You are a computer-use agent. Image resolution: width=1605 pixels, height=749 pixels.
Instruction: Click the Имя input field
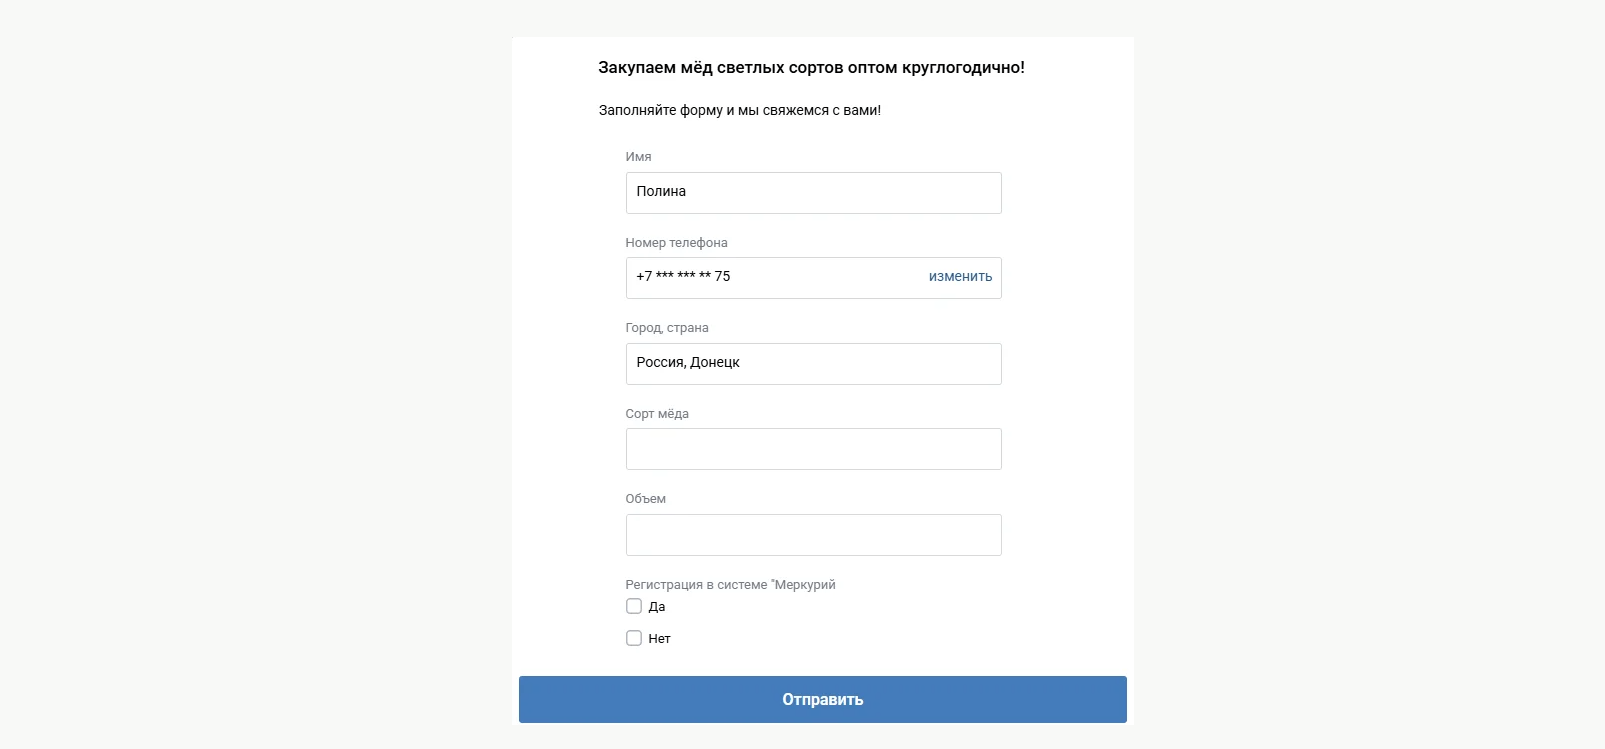pos(812,193)
